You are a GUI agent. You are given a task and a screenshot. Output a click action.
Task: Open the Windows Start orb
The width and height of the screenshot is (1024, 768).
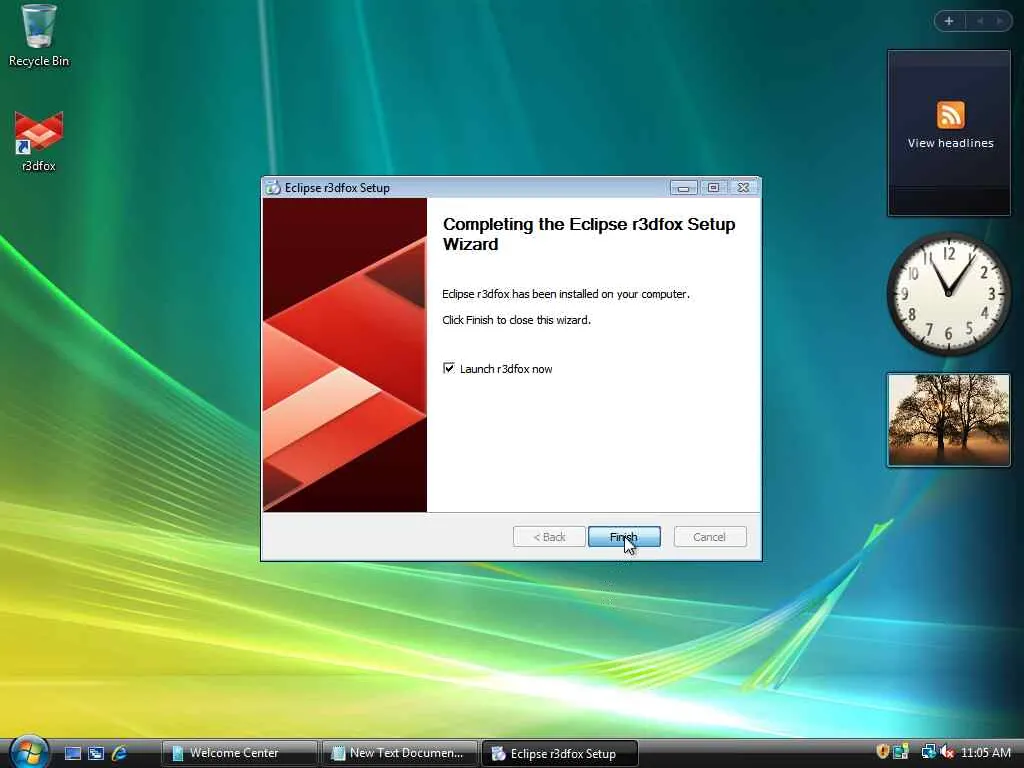tap(29, 752)
